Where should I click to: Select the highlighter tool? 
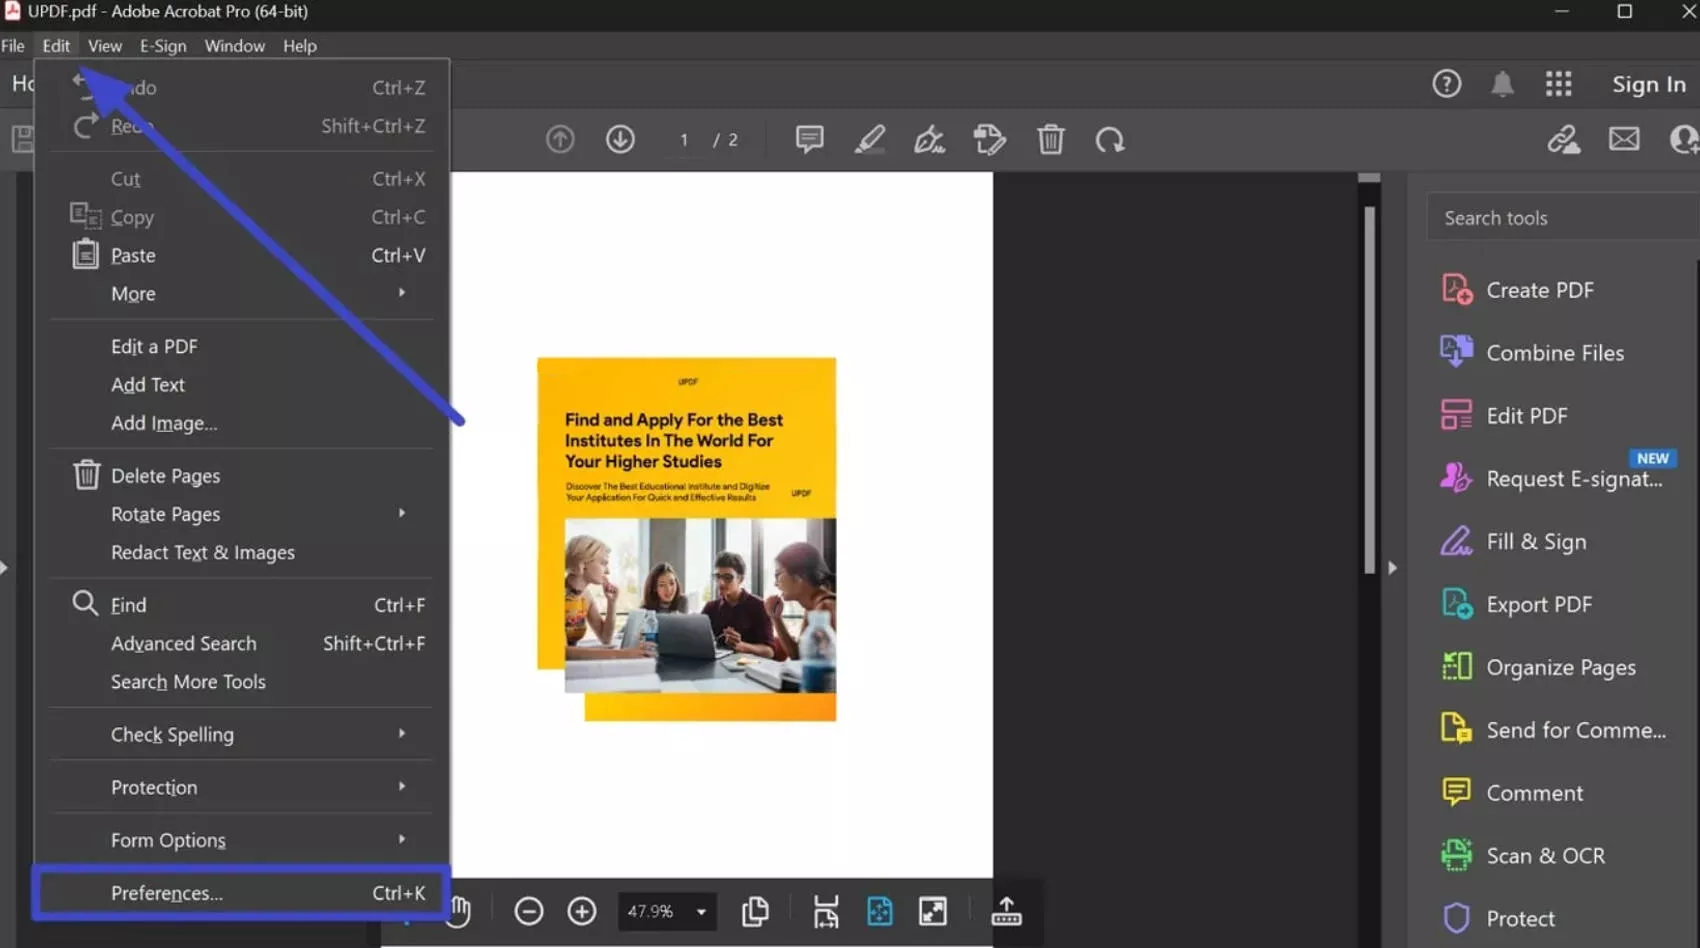(x=870, y=139)
